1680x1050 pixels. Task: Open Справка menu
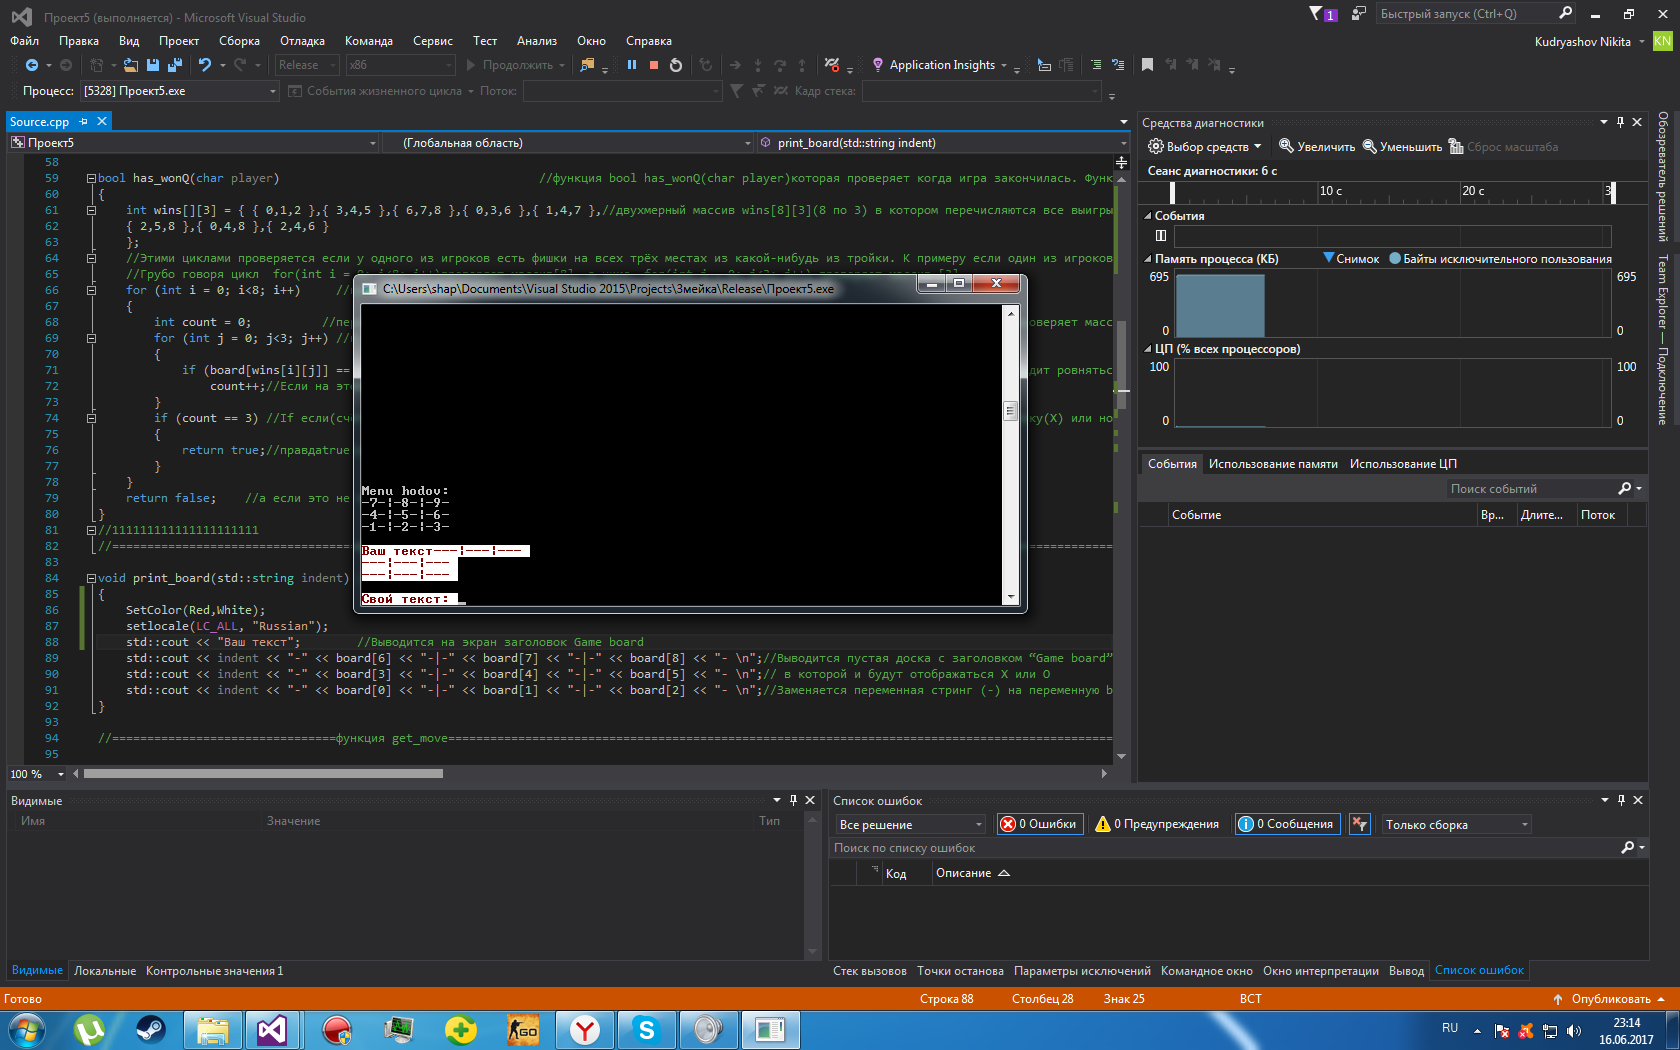click(x=648, y=41)
